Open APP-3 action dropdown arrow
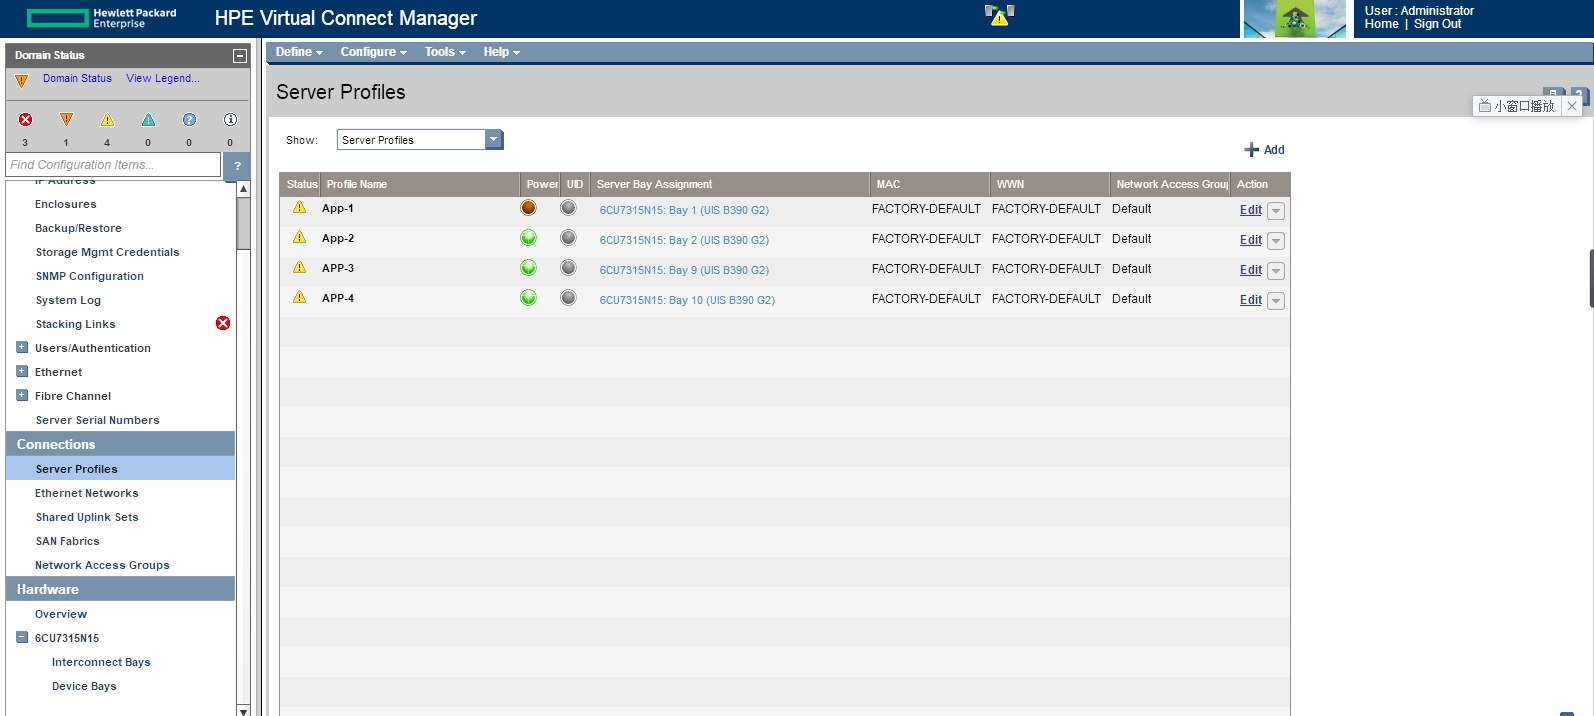The height and width of the screenshot is (716, 1594). [x=1276, y=271]
